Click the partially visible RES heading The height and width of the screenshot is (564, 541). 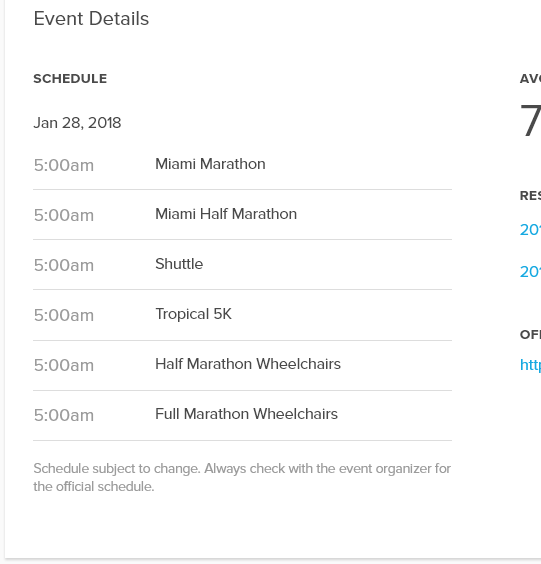[x=530, y=196]
